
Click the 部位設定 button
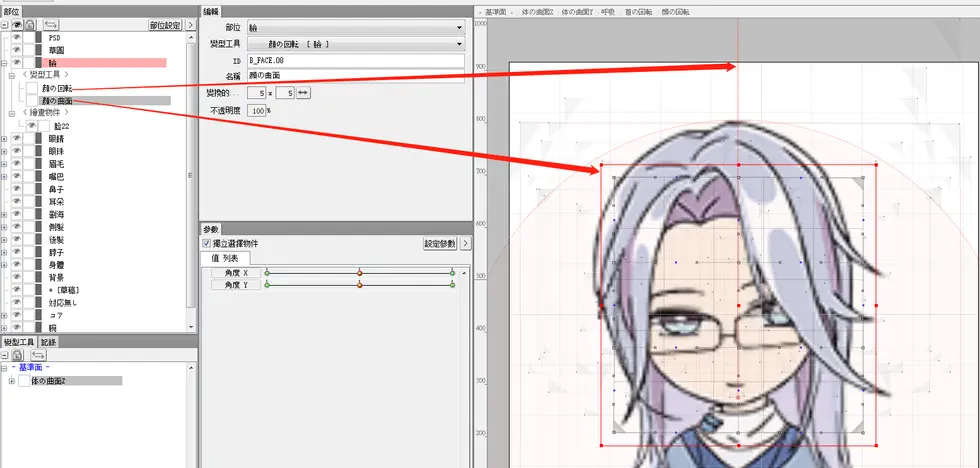(x=165, y=25)
